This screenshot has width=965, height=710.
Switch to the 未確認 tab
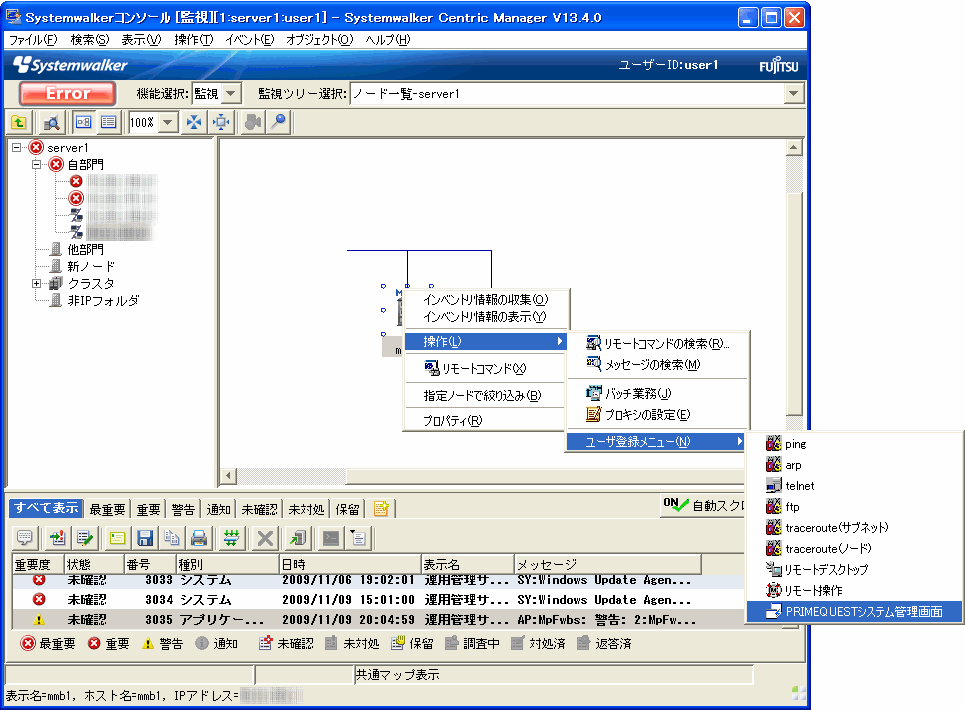pos(260,509)
